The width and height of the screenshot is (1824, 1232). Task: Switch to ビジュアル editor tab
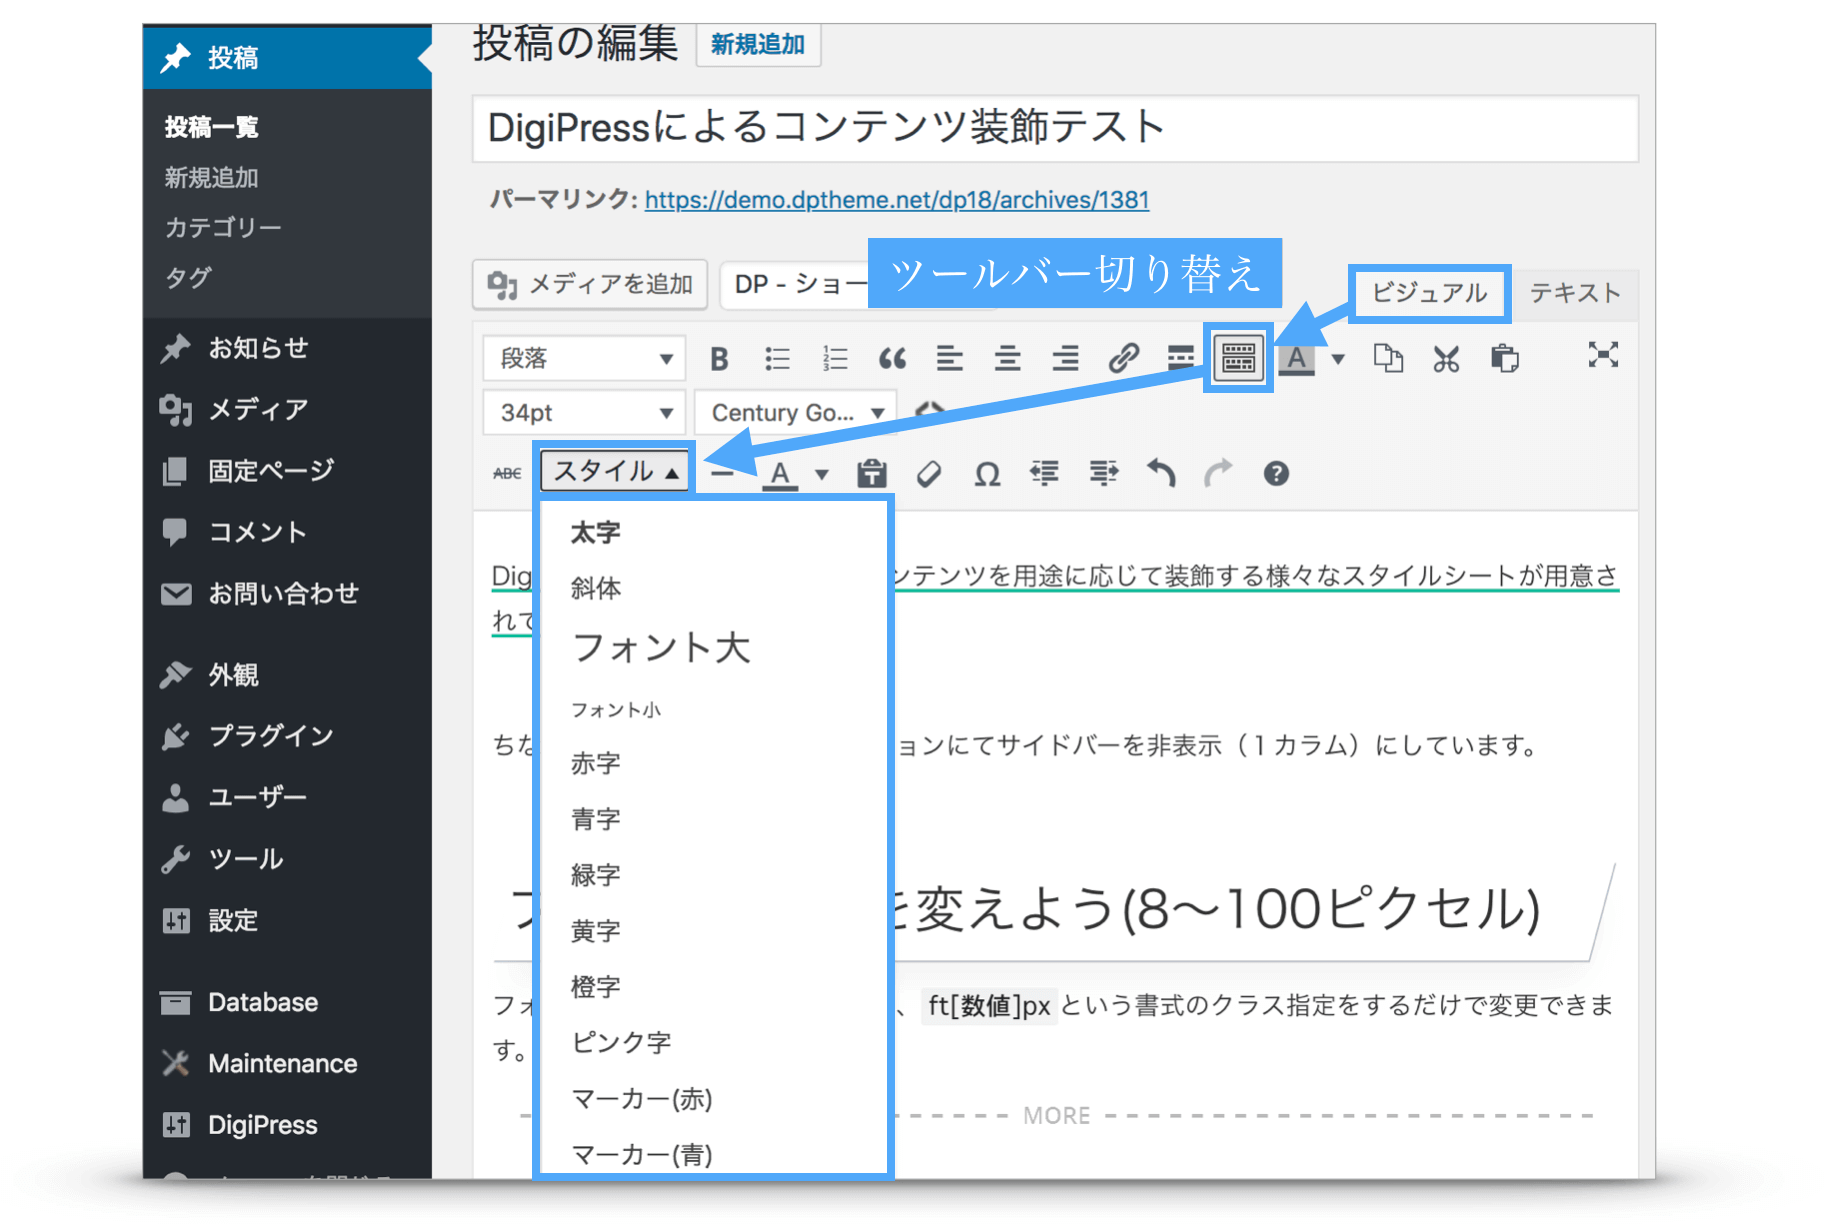[1429, 292]
